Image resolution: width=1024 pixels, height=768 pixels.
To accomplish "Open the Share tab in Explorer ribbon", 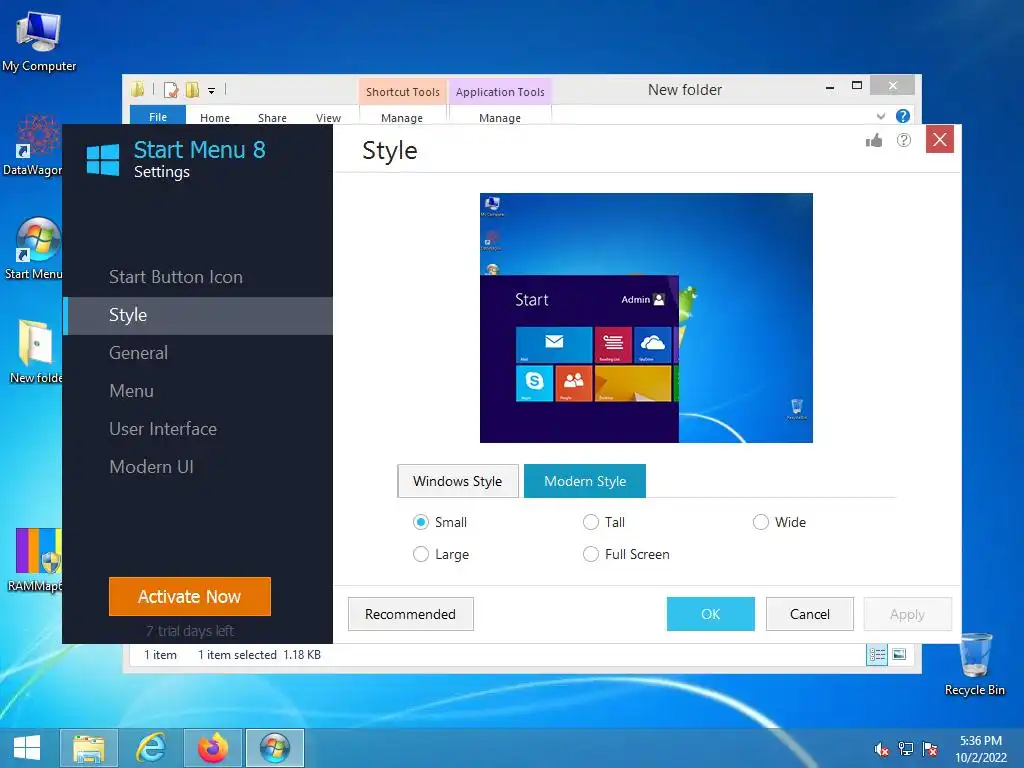I will pos(272,118).
